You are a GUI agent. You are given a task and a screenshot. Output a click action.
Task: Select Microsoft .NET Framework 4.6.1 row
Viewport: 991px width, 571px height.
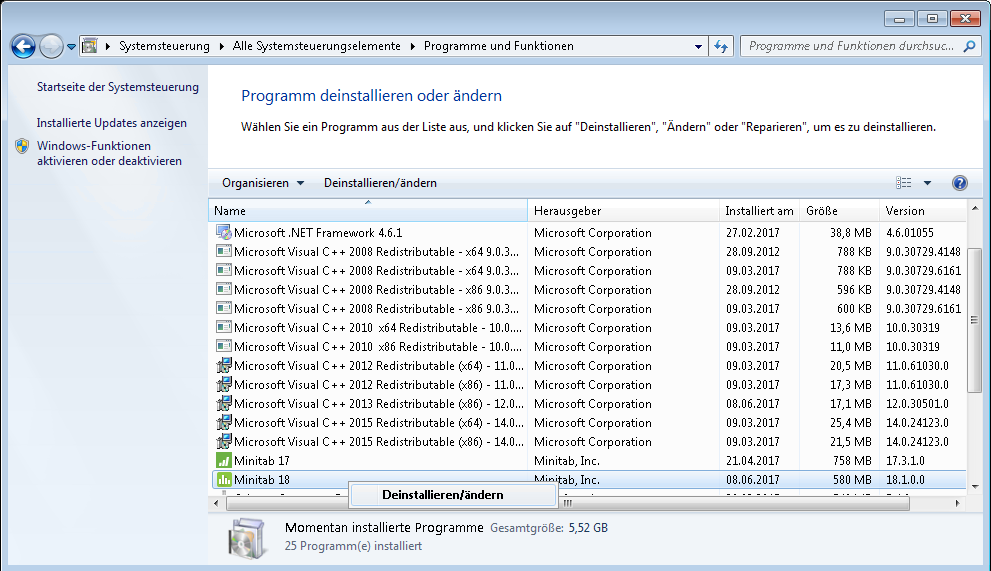click(588, 233)
